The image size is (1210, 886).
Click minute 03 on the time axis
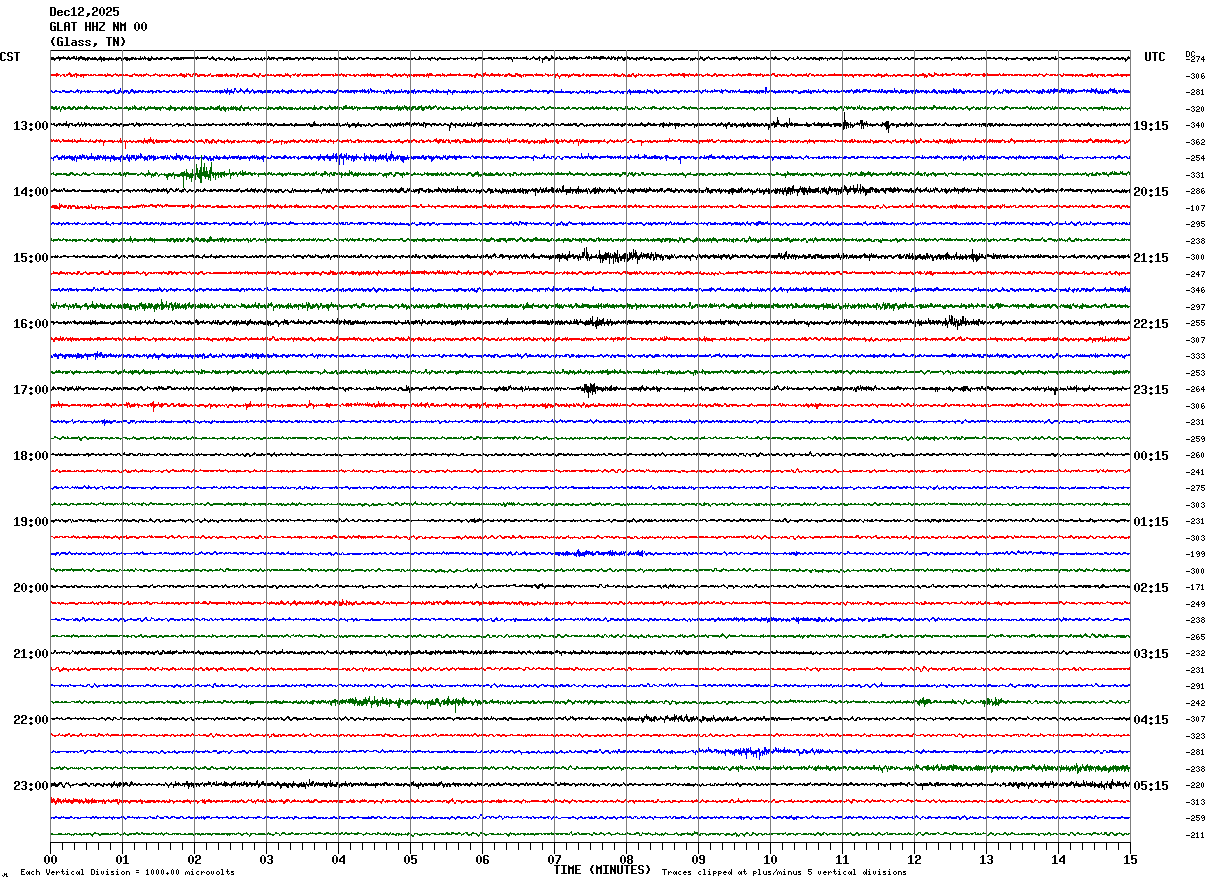click(266, 859)
